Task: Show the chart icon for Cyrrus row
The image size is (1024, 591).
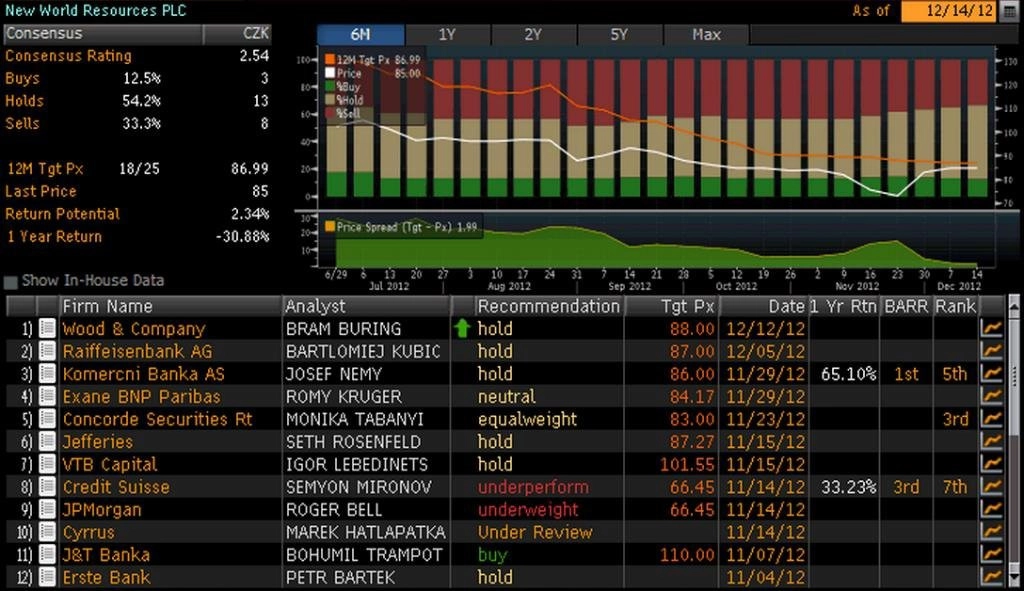Action: tap(991, 532)
